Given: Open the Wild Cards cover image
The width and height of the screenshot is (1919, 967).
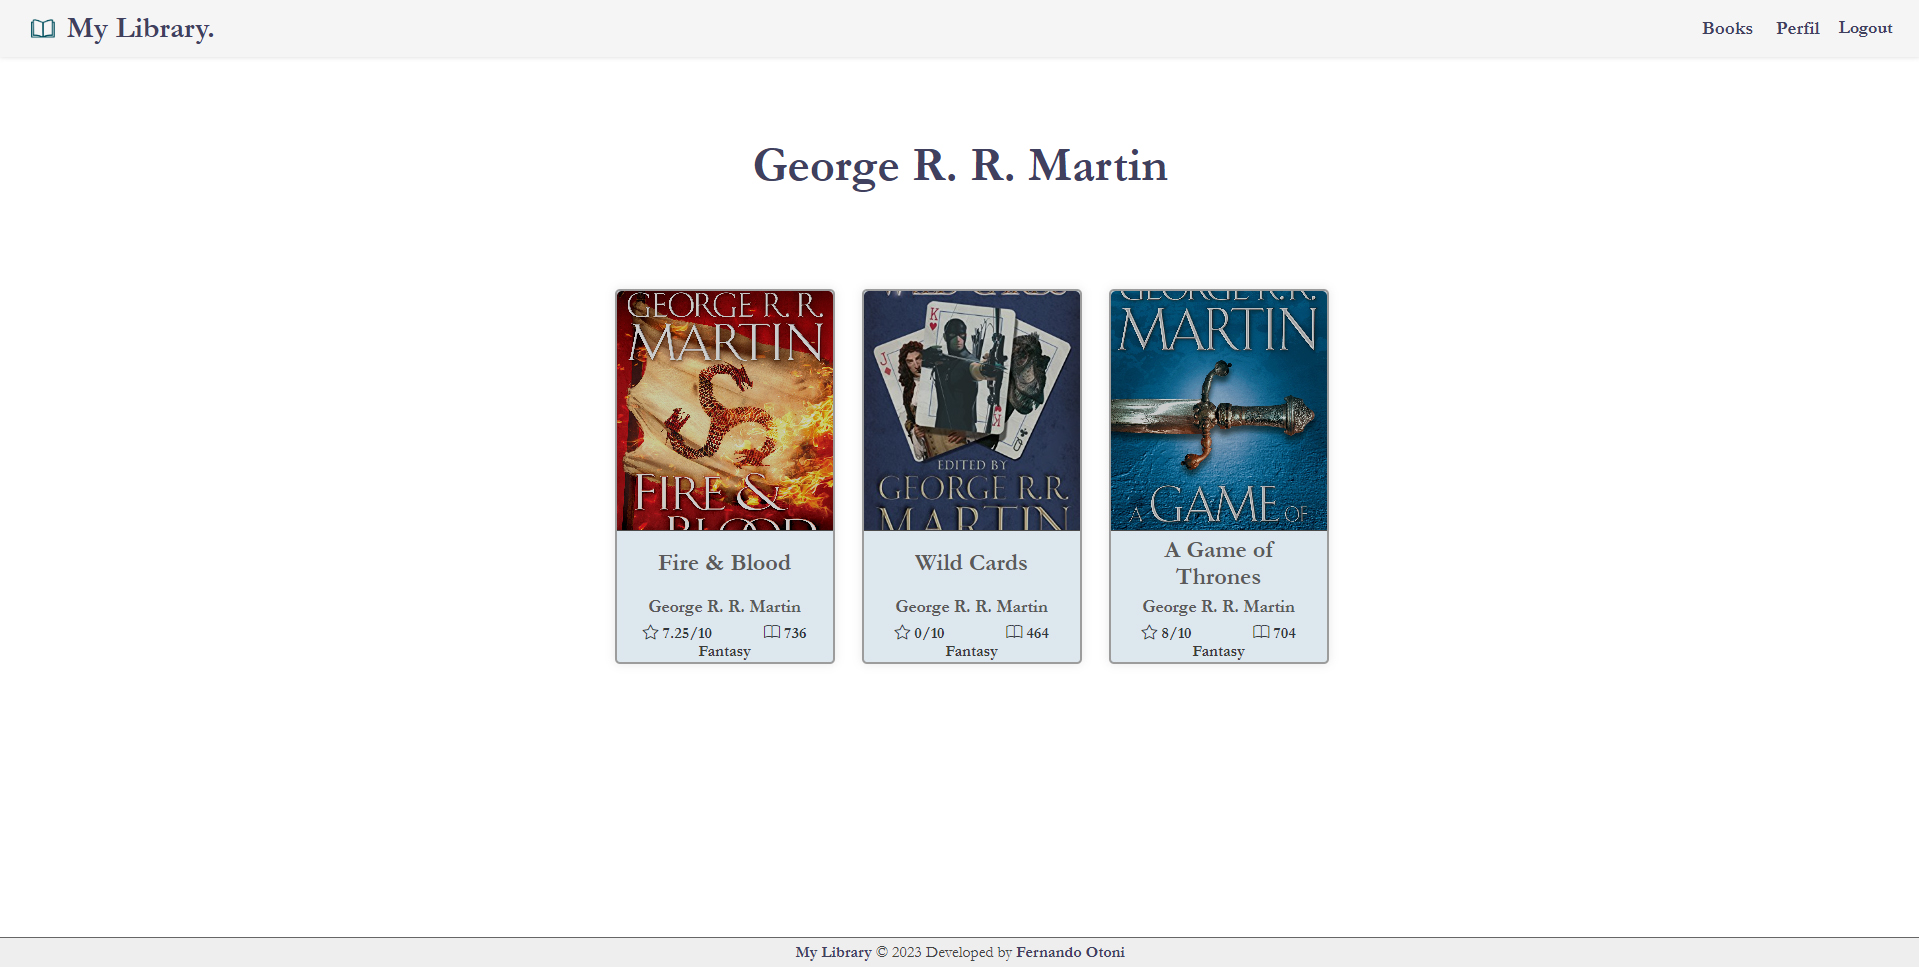Looking at the screenshot, I should click(x=971, y=409).
